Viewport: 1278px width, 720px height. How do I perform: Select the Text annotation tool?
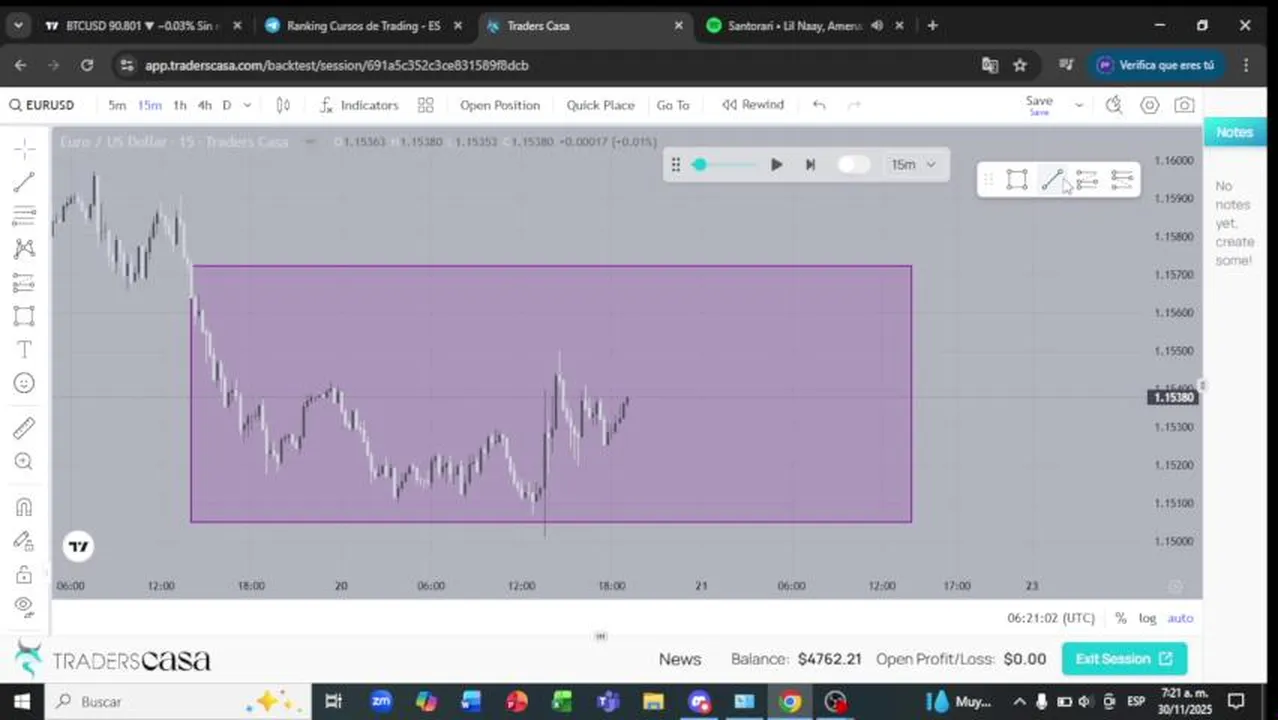pos(25,349)
